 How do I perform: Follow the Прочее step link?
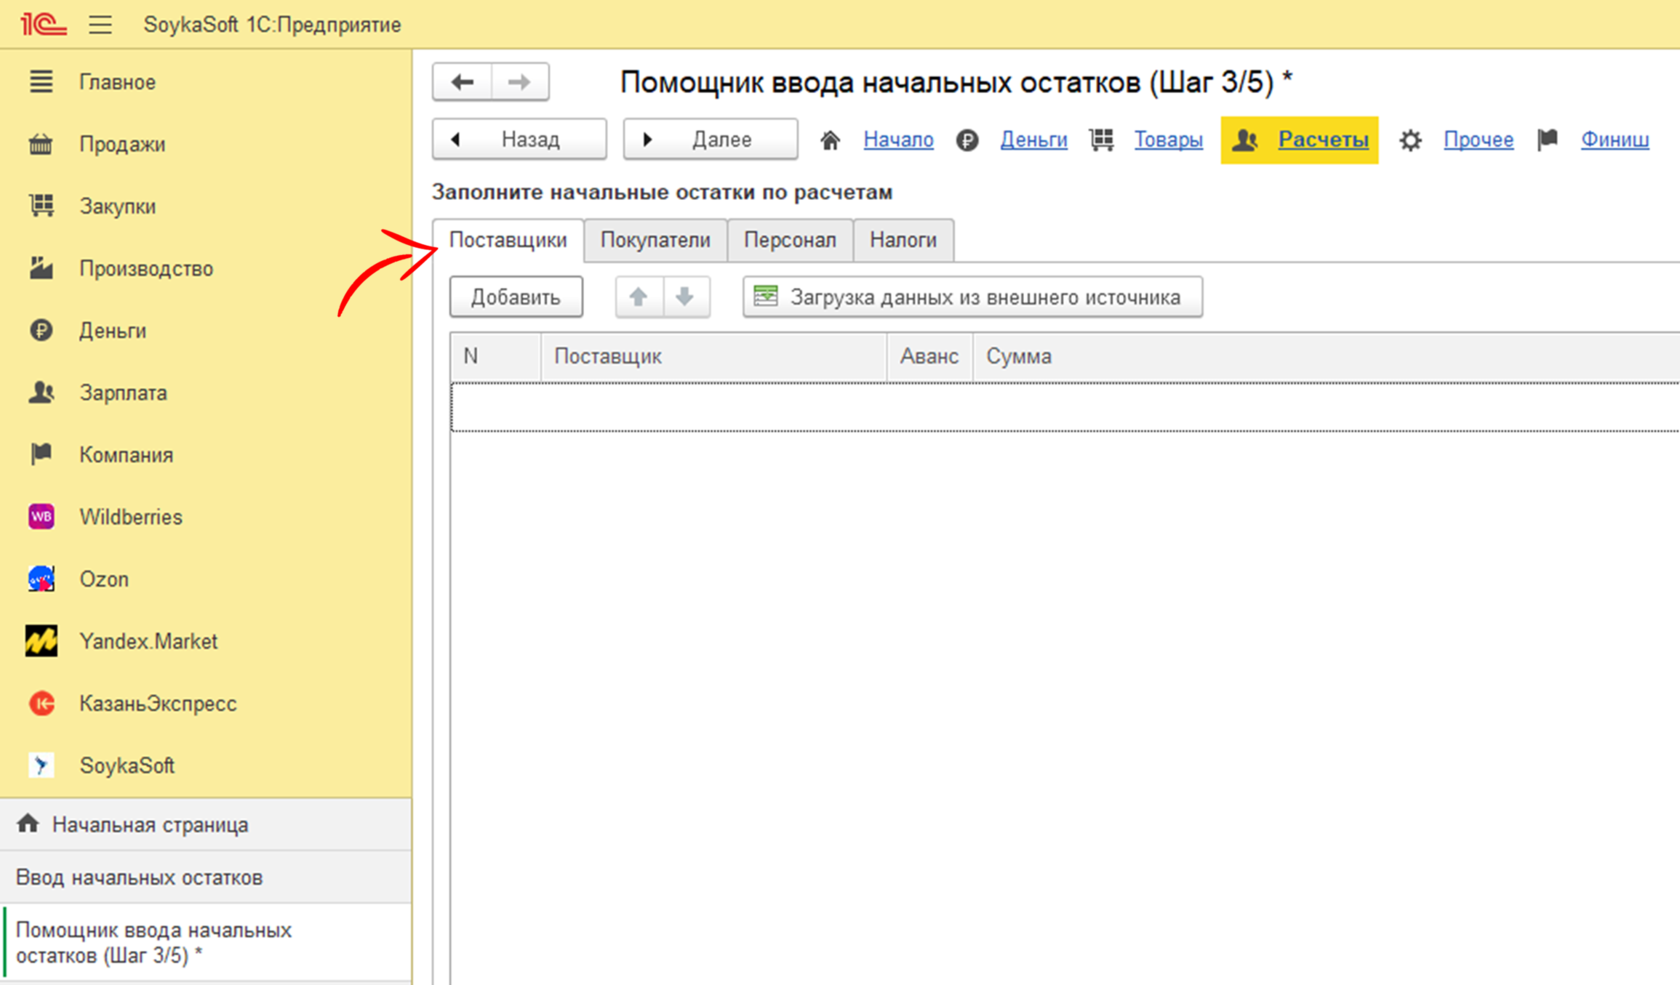(x=1478, y=140)
